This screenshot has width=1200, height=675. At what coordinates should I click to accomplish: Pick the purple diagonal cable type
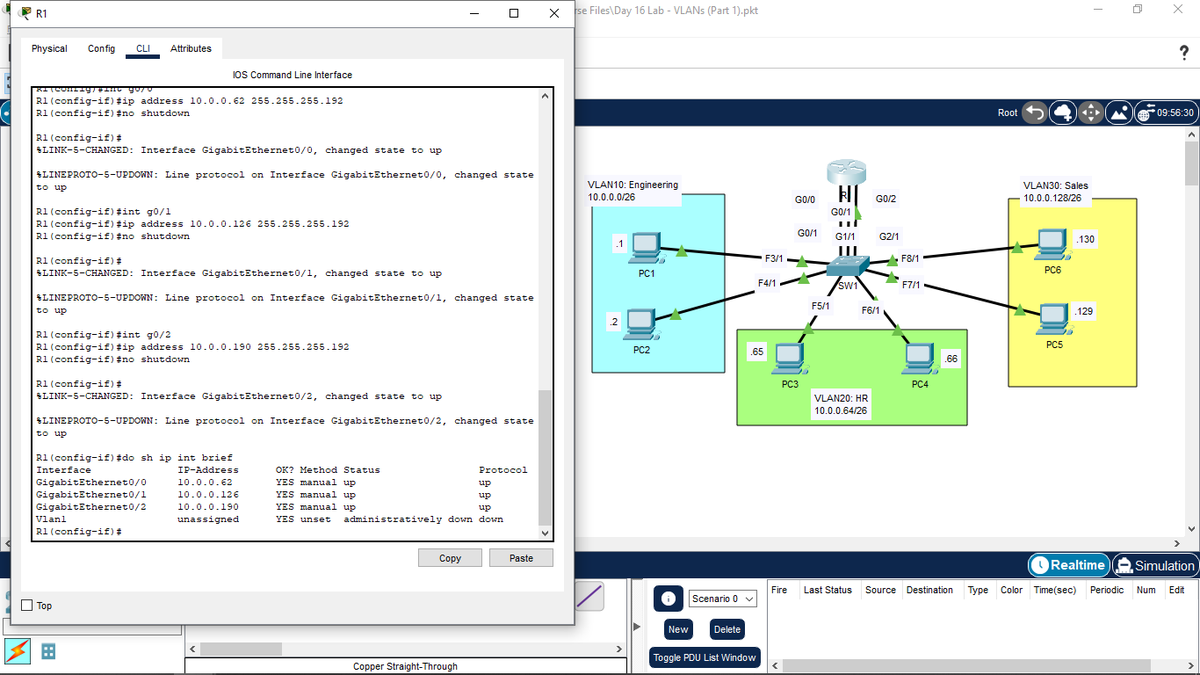[x=590, y=595]
